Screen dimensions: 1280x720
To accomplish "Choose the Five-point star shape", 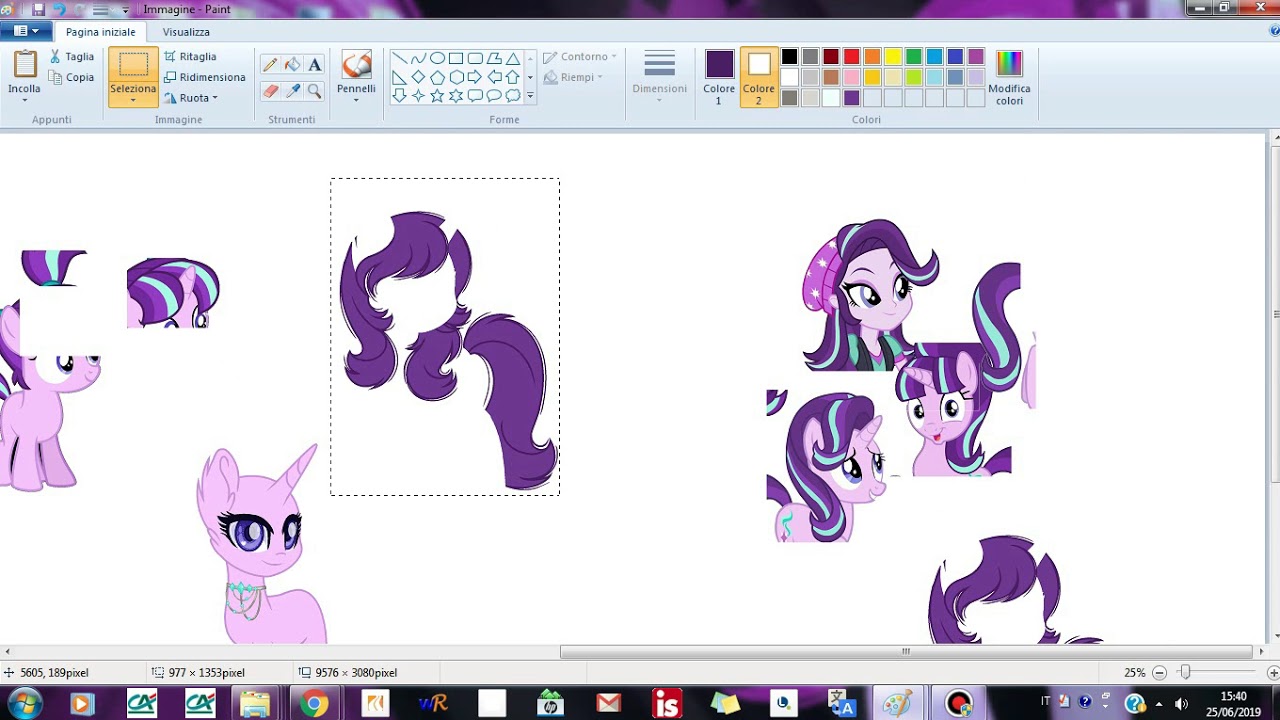I will pyautogui.click(x=437, y=96).
